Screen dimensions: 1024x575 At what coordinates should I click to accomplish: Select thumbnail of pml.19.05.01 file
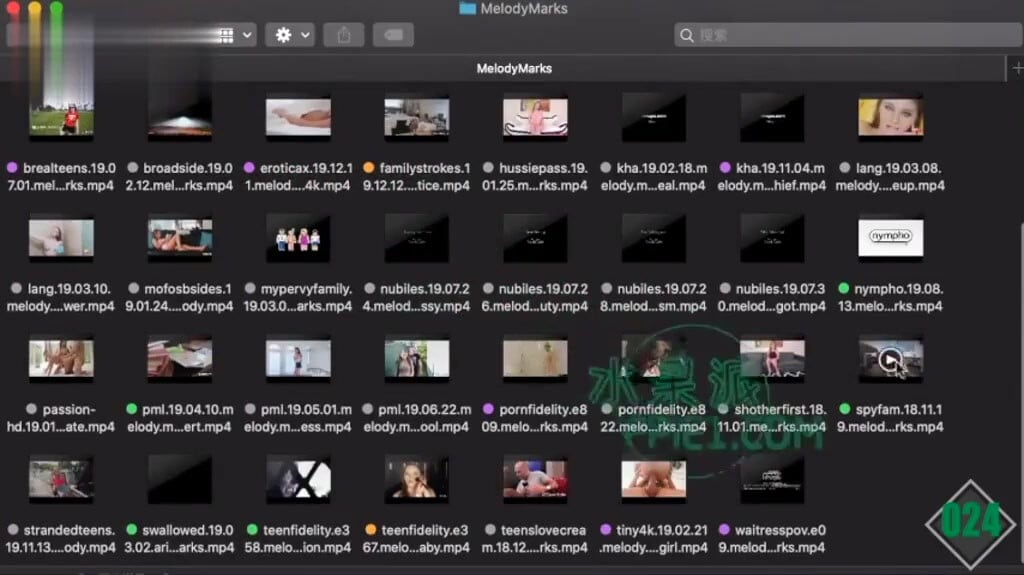[x=298, y=358]
